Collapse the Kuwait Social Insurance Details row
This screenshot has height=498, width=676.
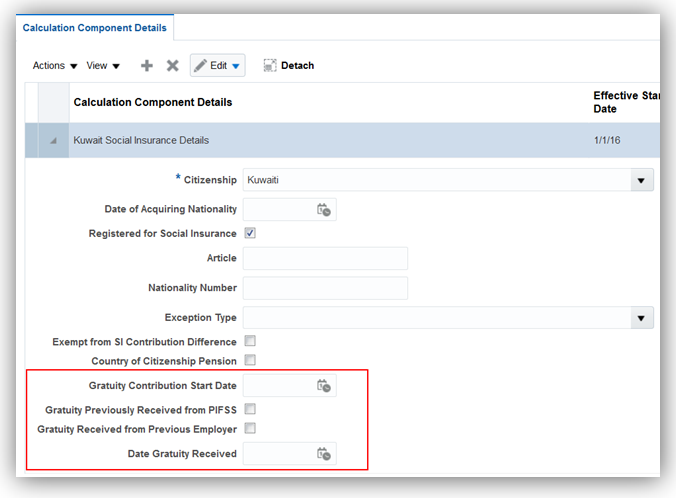click(x=53, y=141)
